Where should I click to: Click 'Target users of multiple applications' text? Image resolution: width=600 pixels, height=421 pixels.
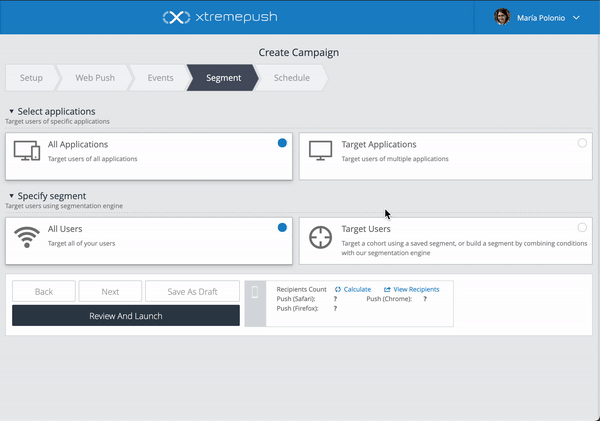pos(395,159)
